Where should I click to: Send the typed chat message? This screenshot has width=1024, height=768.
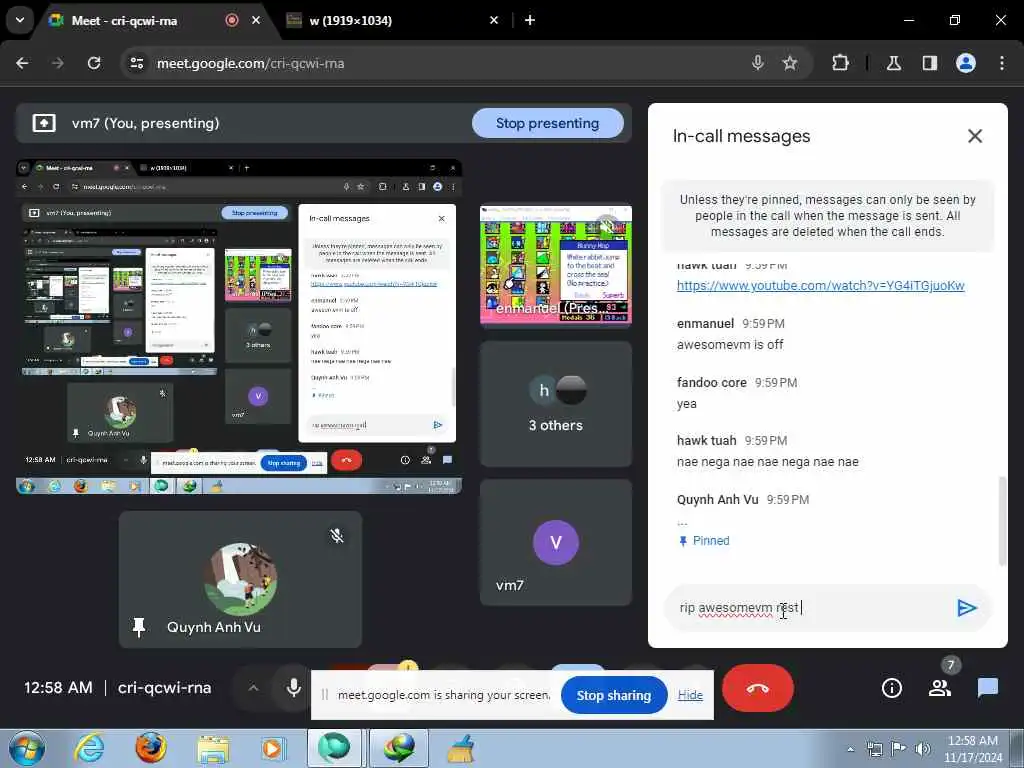pyautogui.click(x=967, y=608)
